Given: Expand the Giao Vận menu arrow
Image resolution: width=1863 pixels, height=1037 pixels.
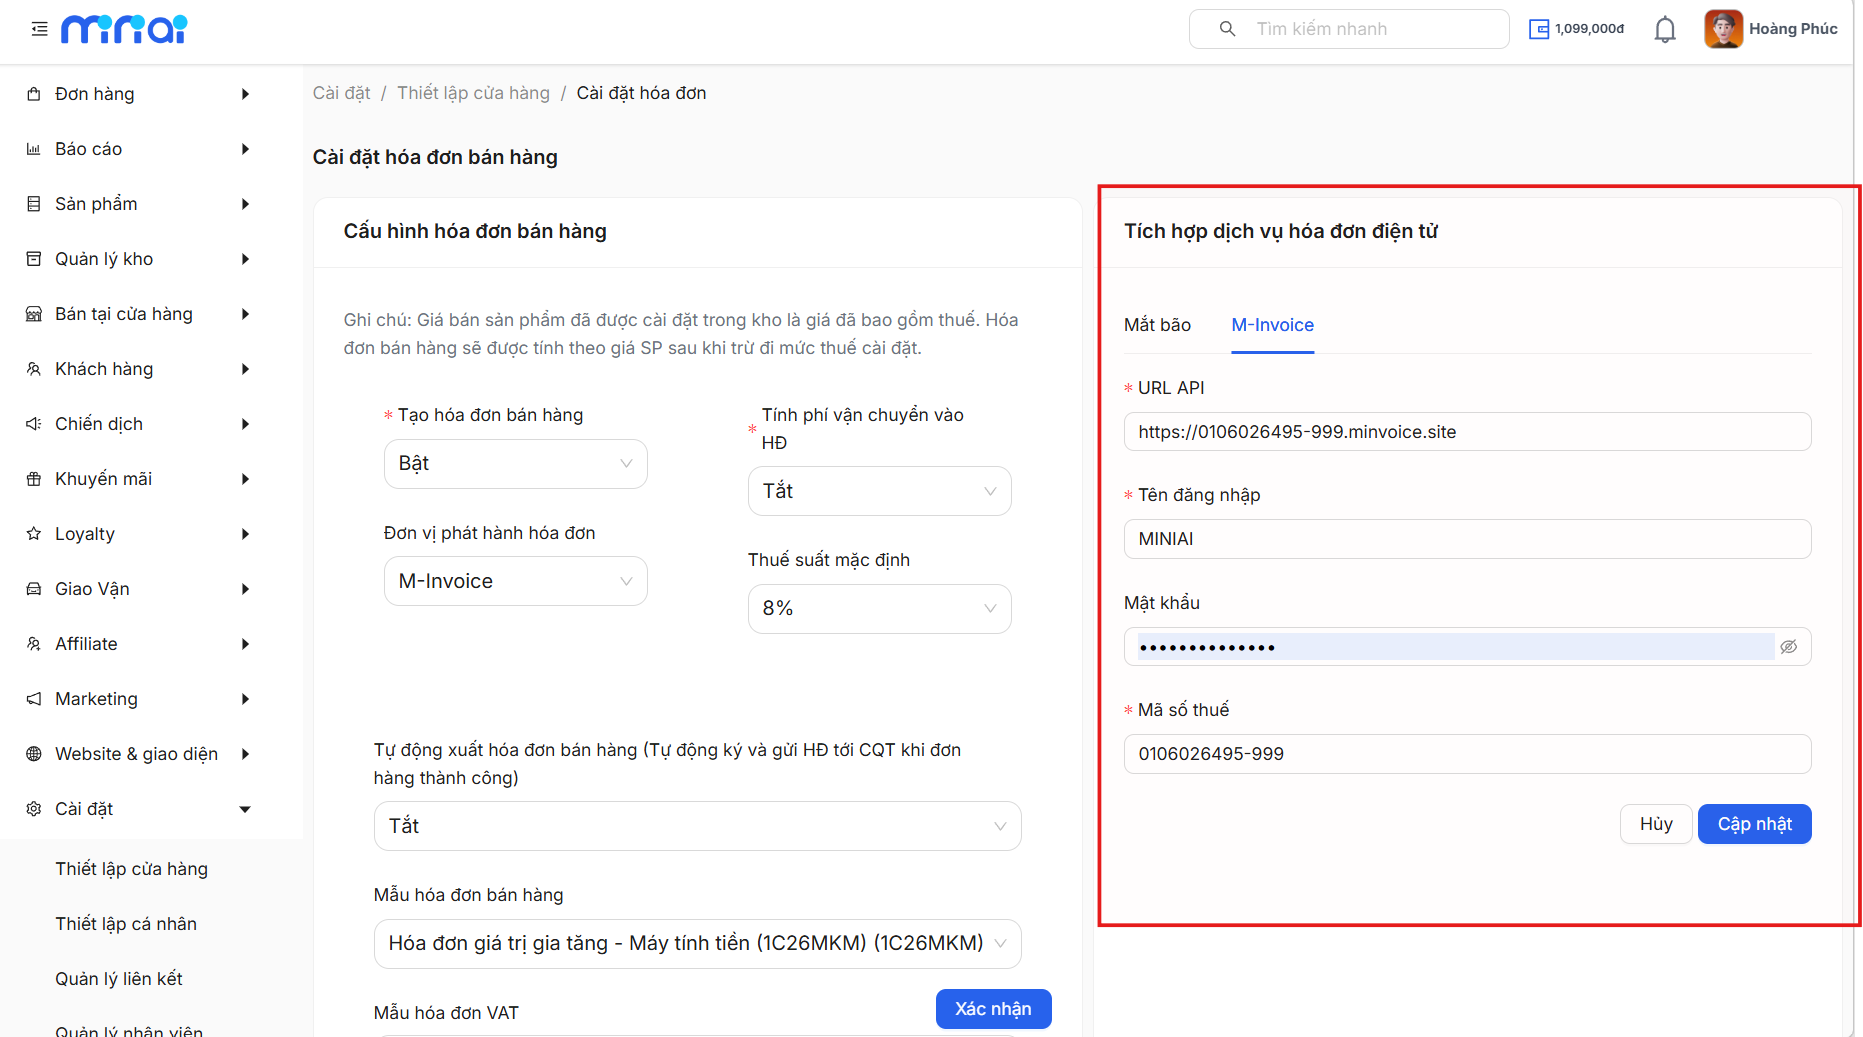Looking at the screenshot, I should (245, 589).
